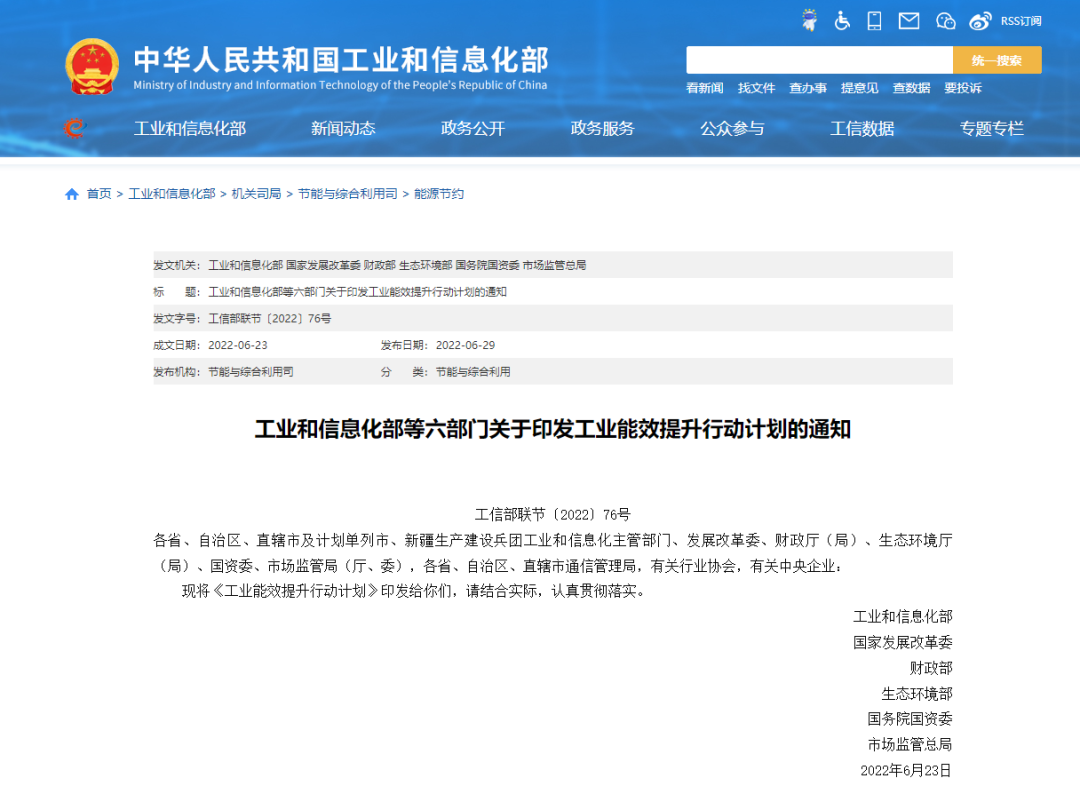The image size is (1080, 802).
Task: Click signature line 财政部
Action: [x=931, y=668]
